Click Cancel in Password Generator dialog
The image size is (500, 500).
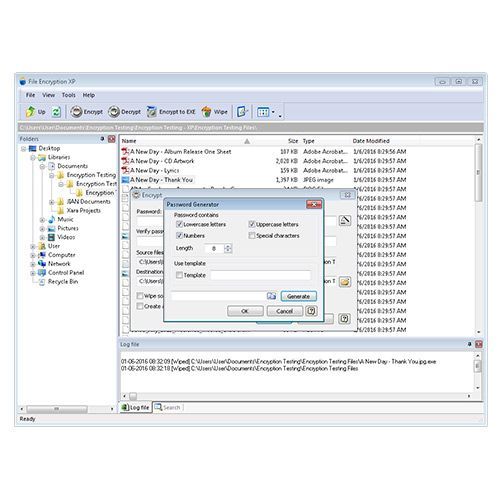click(284, 311)
